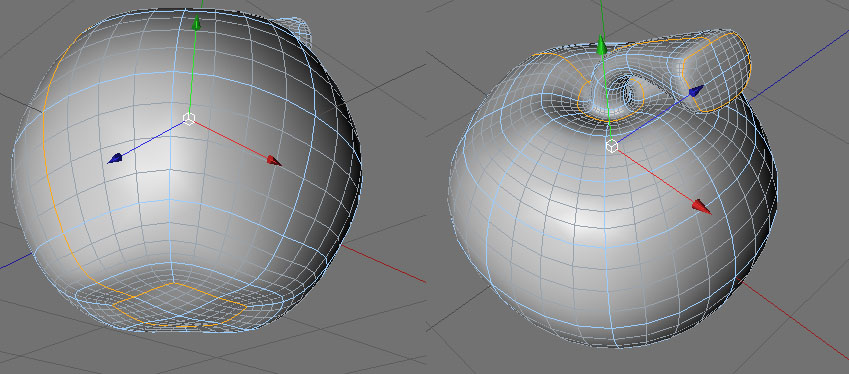Grab the green Y-axis arrow on the bottom-view apple
Image resolution: width=849 pixels, height=374 pixels.
(197, 23)
